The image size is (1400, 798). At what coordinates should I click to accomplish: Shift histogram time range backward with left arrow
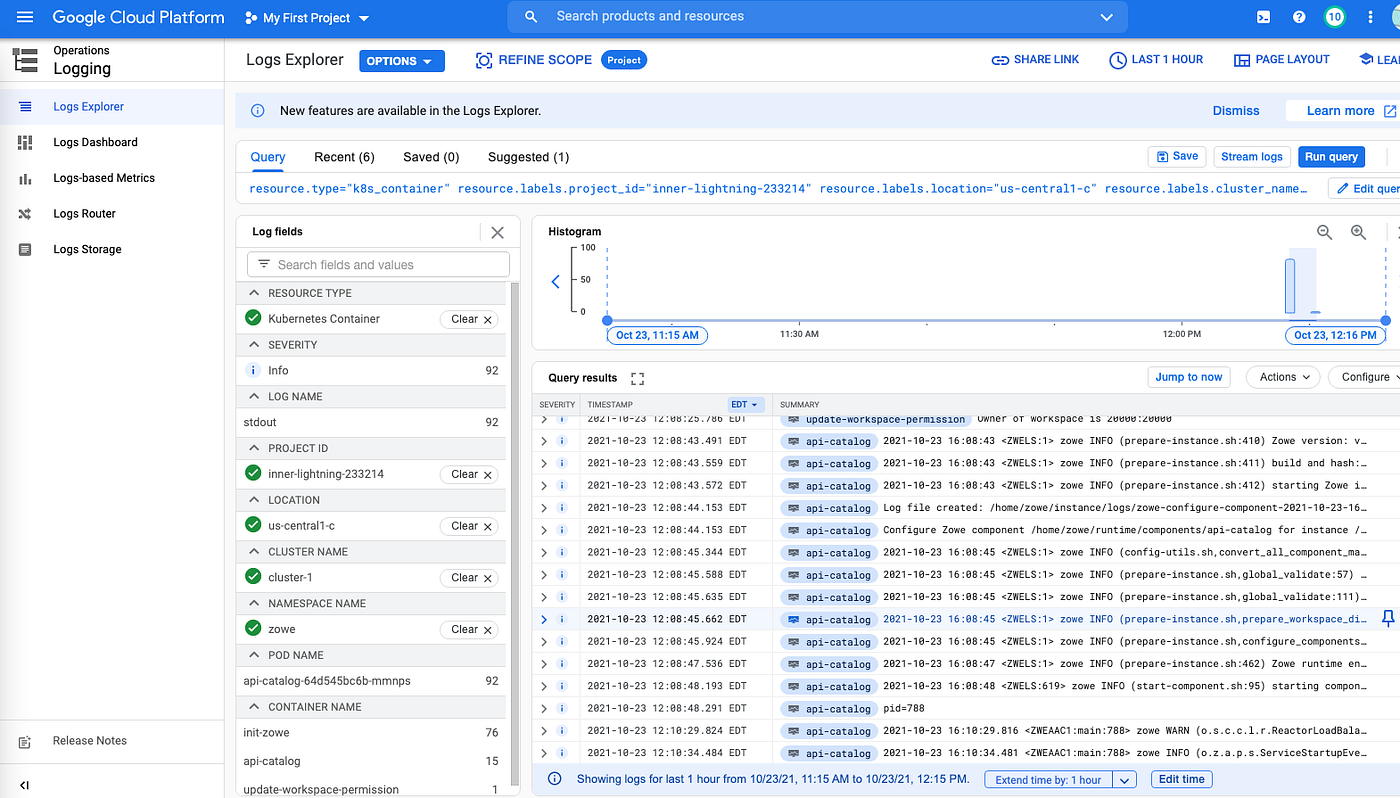pyautogui.click(x=556, y=282)
